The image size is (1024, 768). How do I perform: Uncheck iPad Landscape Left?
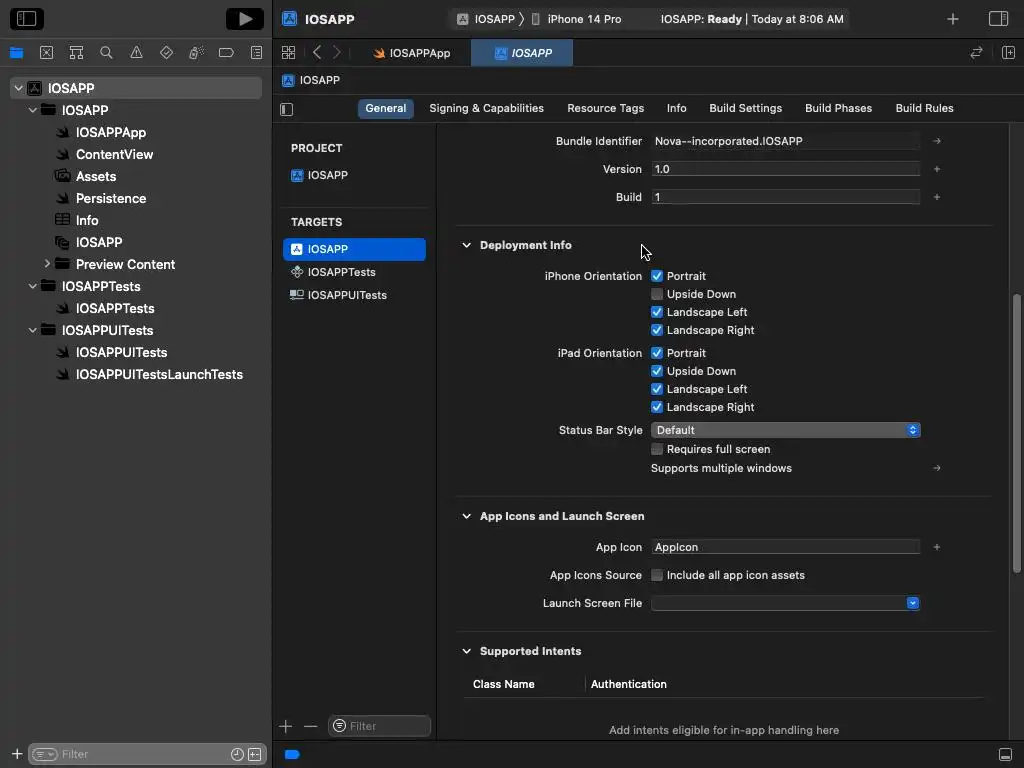pyautogui.click(x=657, y=389)
